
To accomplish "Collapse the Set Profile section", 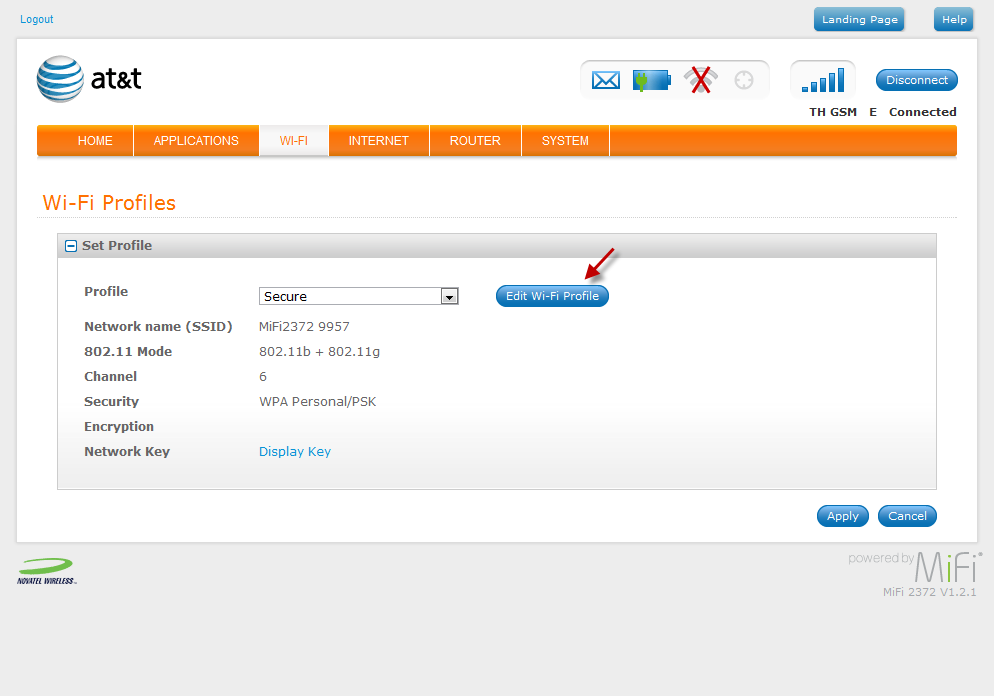I will pyautogui.click(x=71, y=246).
